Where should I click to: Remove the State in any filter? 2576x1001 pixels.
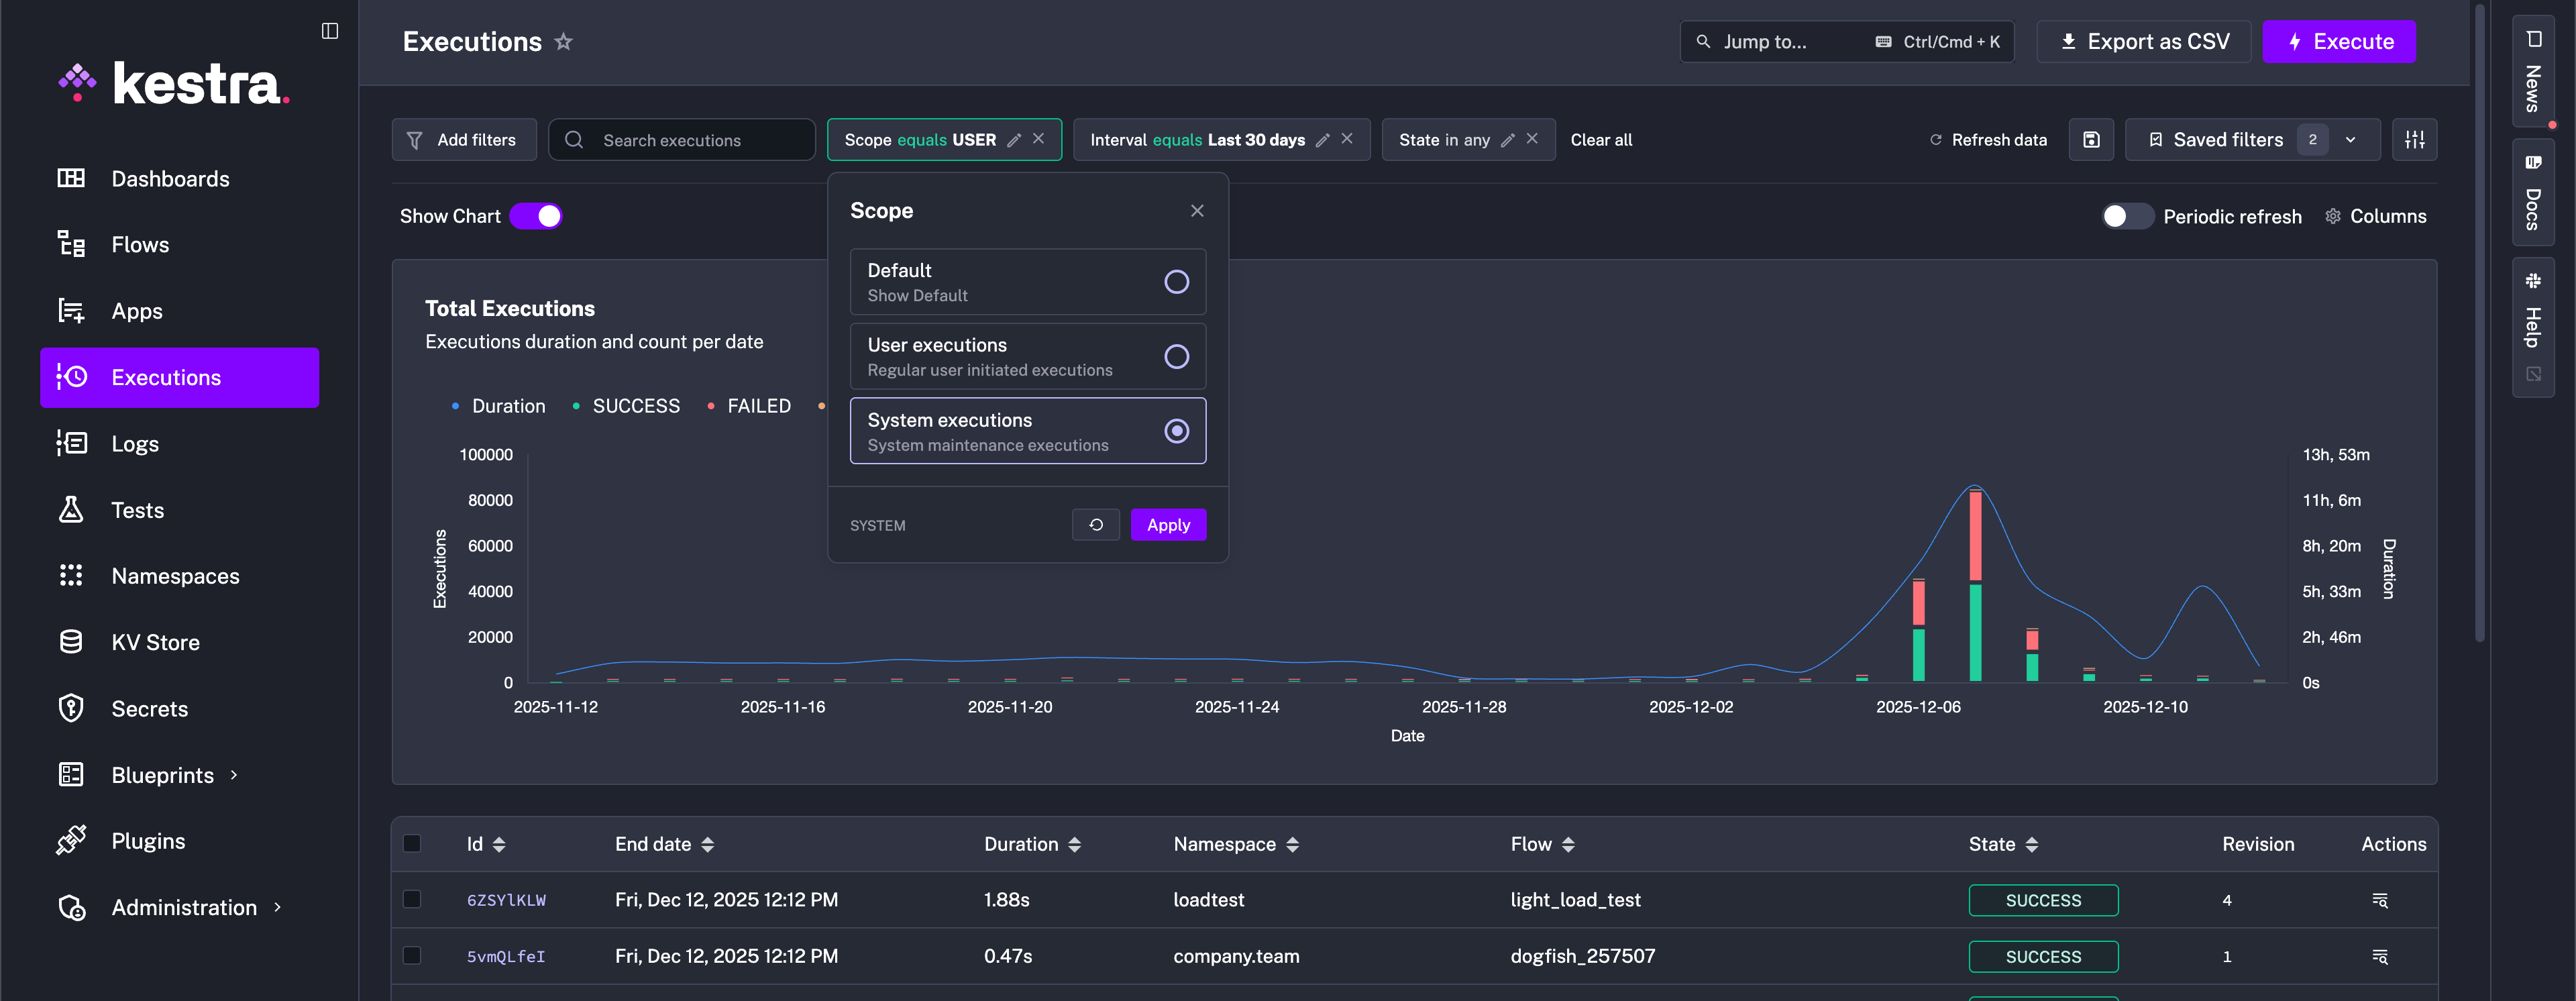coord(1532,139)
